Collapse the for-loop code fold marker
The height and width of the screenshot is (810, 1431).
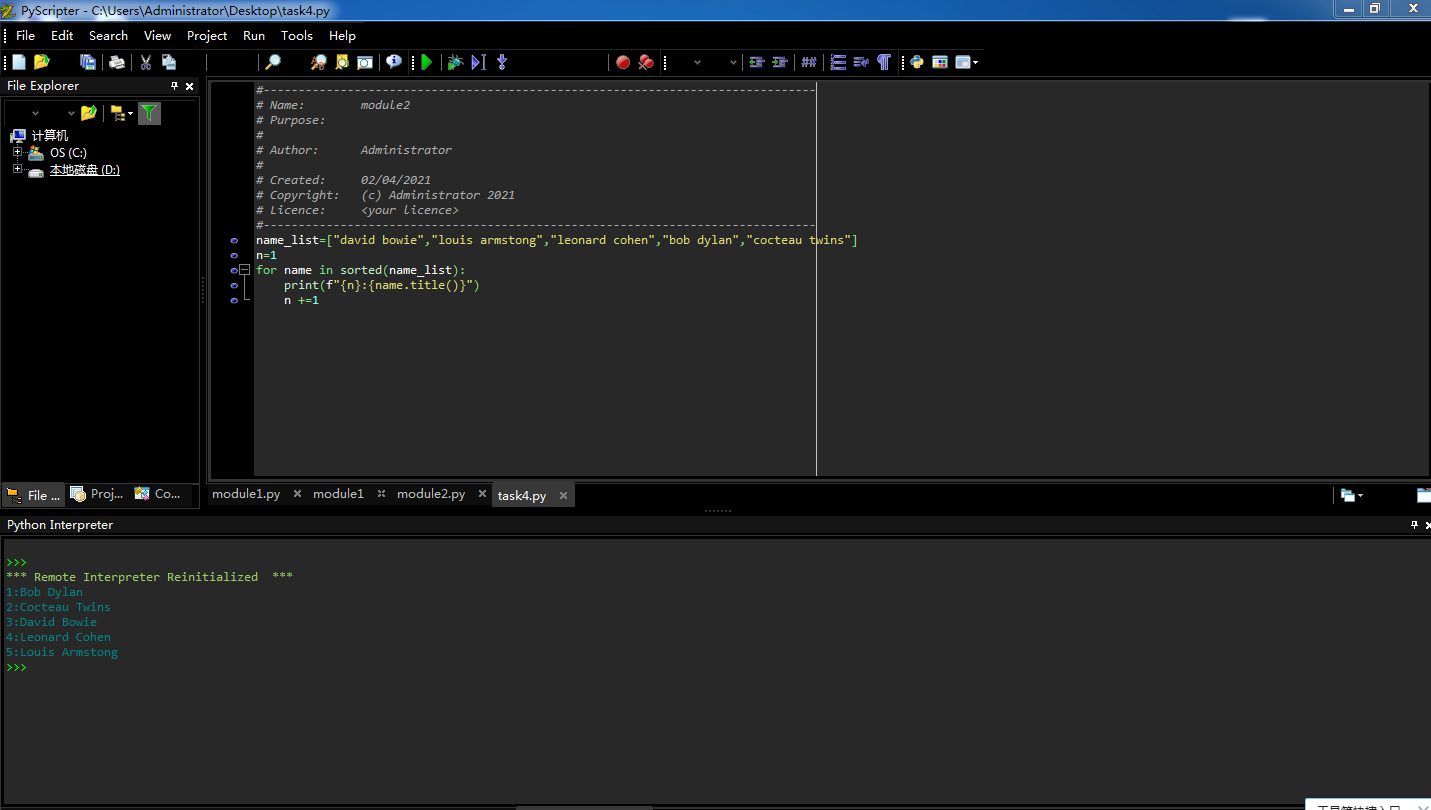(x=245, y=270)
